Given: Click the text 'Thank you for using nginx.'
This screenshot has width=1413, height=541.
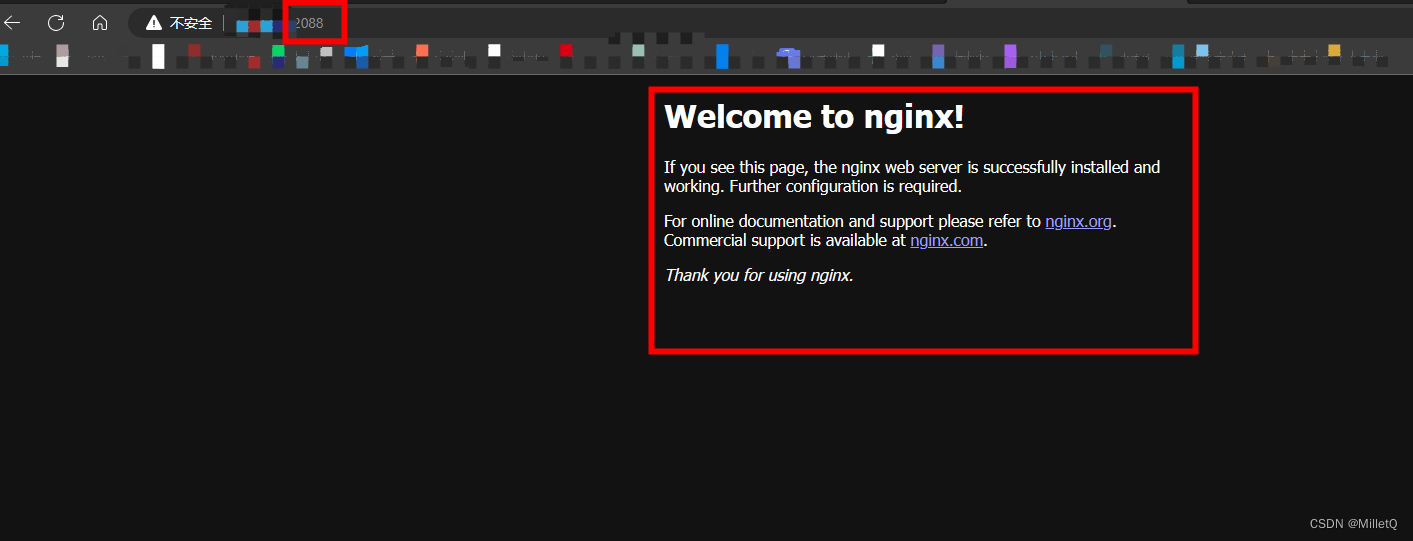Looking at the screenshot, I should tap(759, 275).
